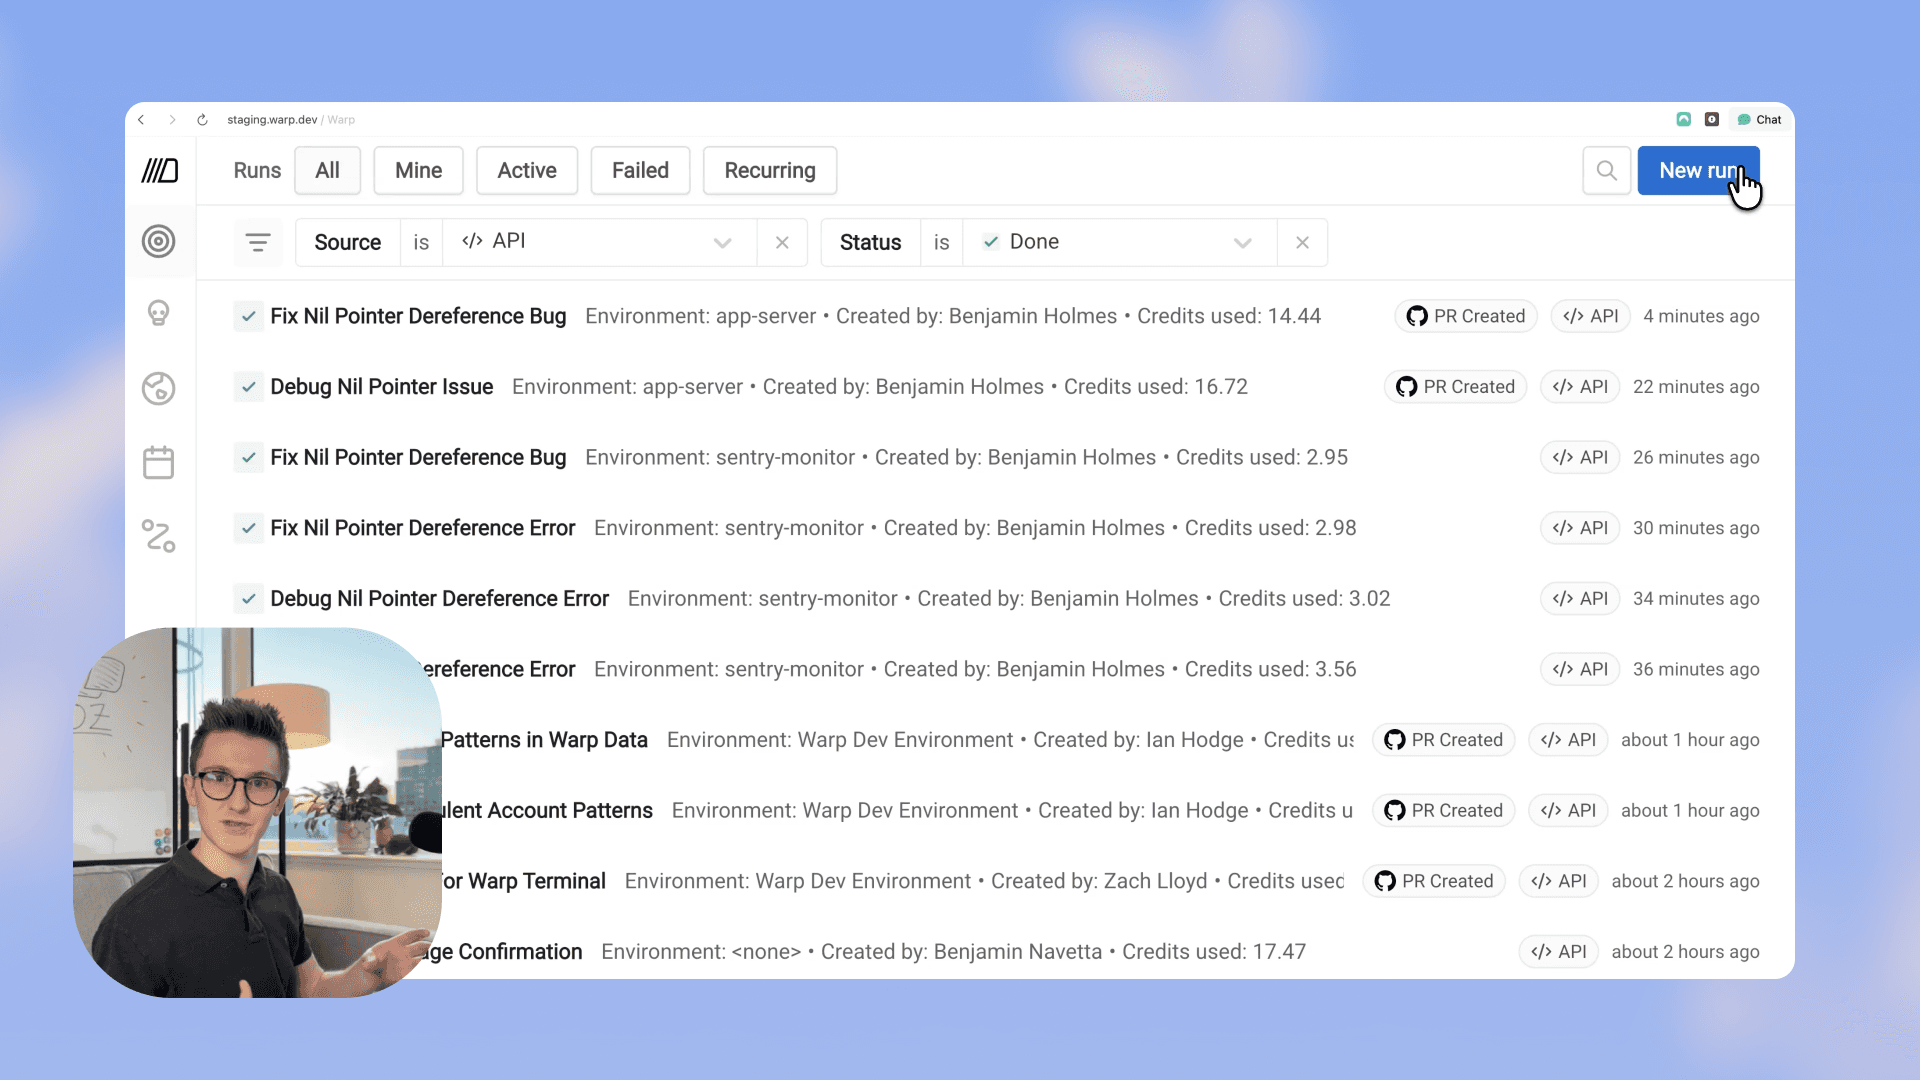Image resolution: width=1920 pixels, height=1080 pixels.
Task: Click the staging.warp.dev address bar
Action: (272, 120)
